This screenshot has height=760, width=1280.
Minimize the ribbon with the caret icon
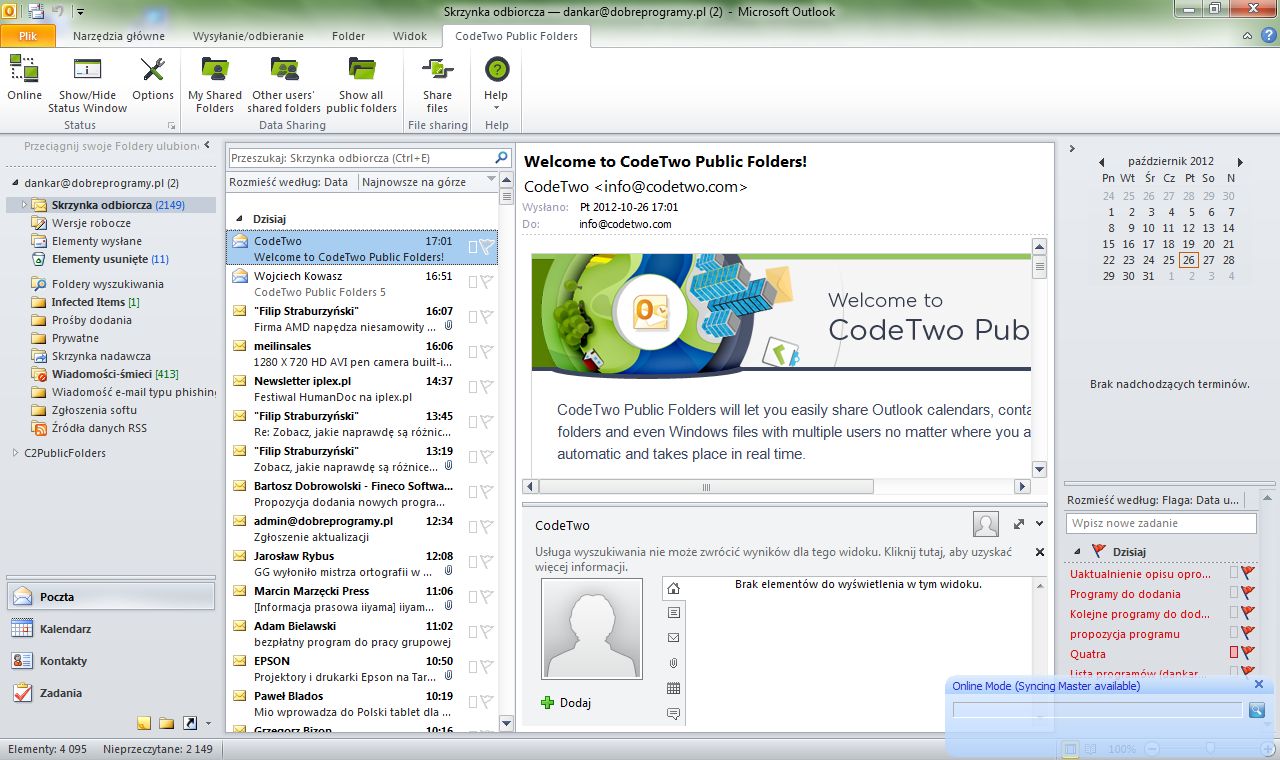click(x=1246, y=36)
